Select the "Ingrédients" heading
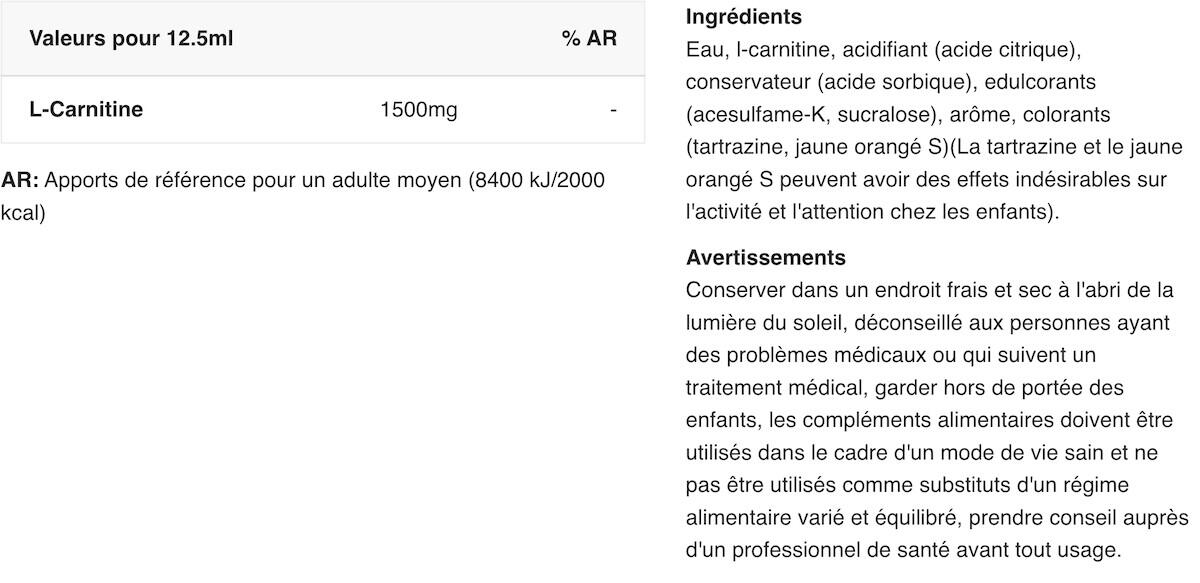The image size is (1200, 583). point(744,17)
